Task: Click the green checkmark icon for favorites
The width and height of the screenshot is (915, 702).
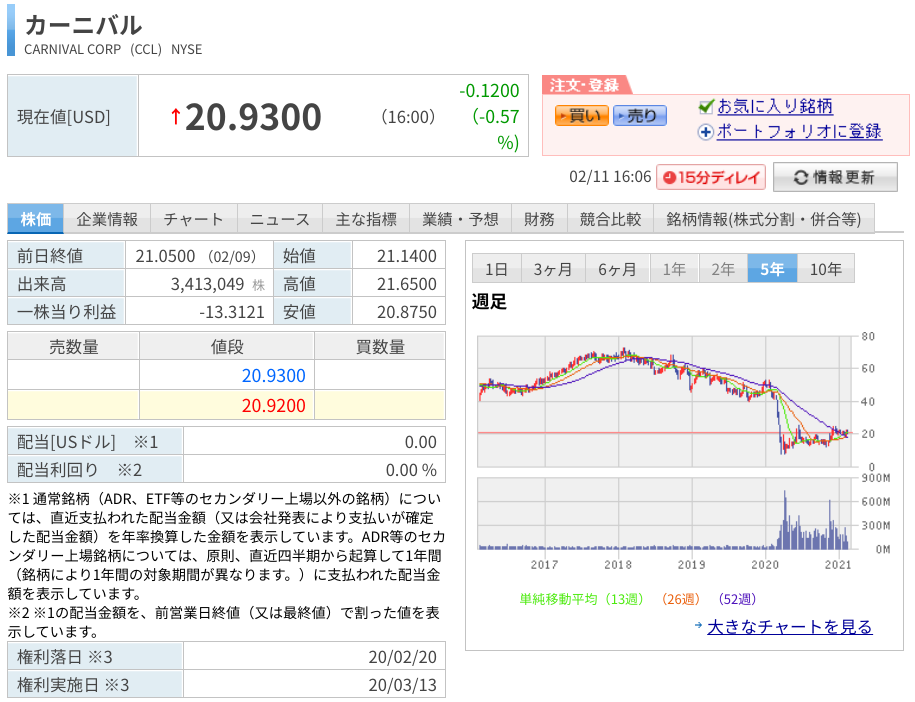Action: 706,107
